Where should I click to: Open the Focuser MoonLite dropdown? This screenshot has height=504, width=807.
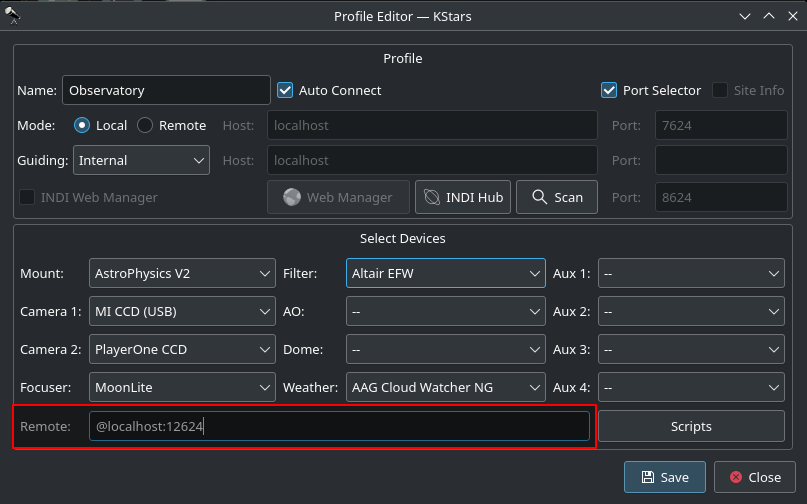click(182, 387)
